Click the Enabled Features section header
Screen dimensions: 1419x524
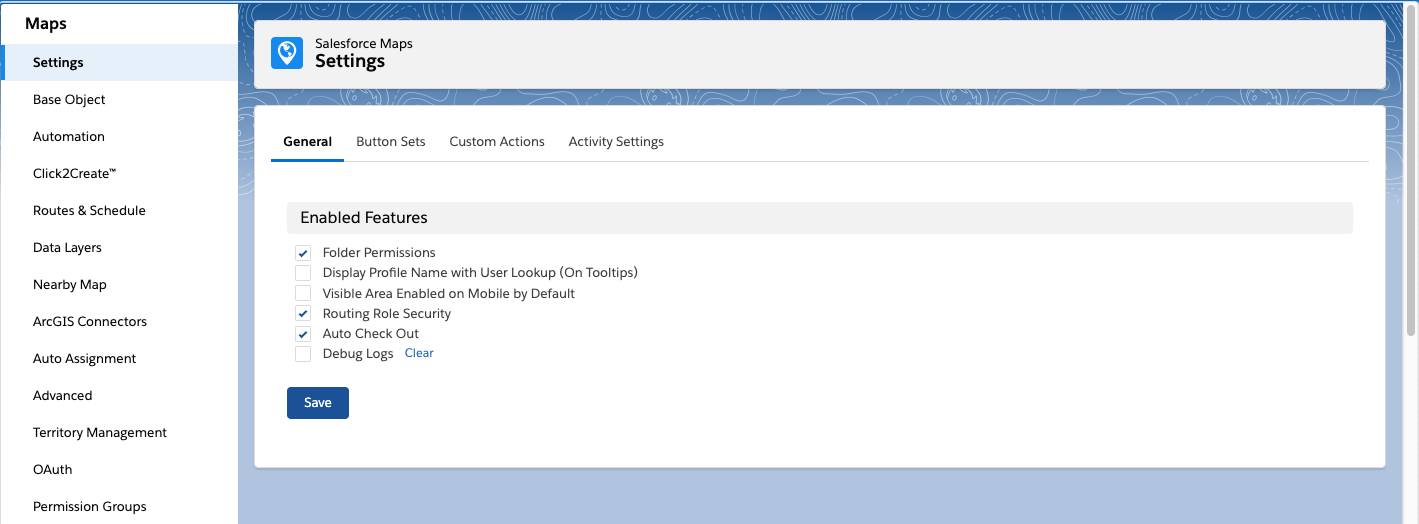coord(820,218)
